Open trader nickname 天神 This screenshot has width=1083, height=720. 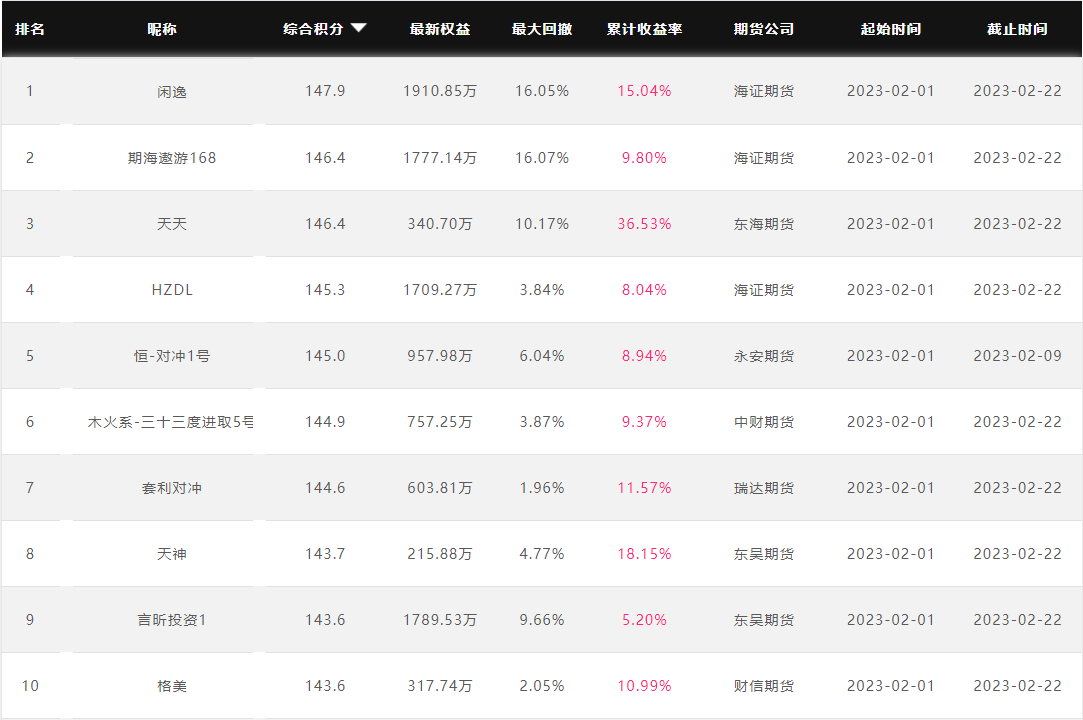172,554
